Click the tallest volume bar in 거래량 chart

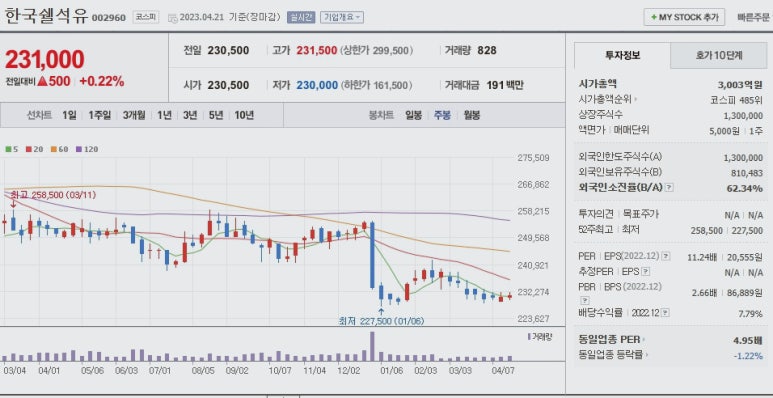(372, 346)
